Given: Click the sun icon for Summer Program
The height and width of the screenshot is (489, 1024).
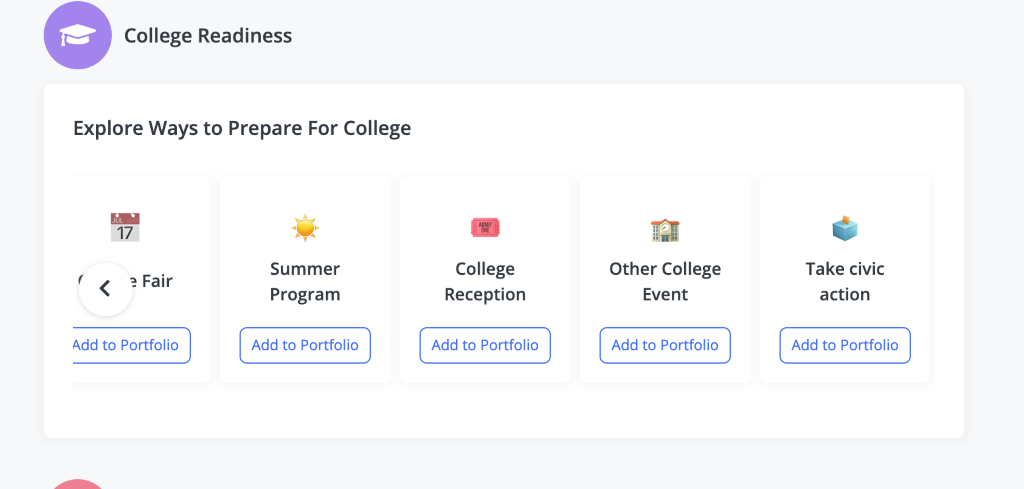Looking at the screenshot, I should click(305, 228).
